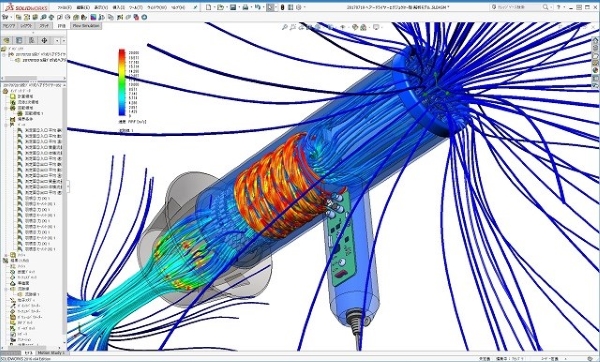Collapse the goals tree node expander
Screen dimensions: 600x362
click(6, 125)
